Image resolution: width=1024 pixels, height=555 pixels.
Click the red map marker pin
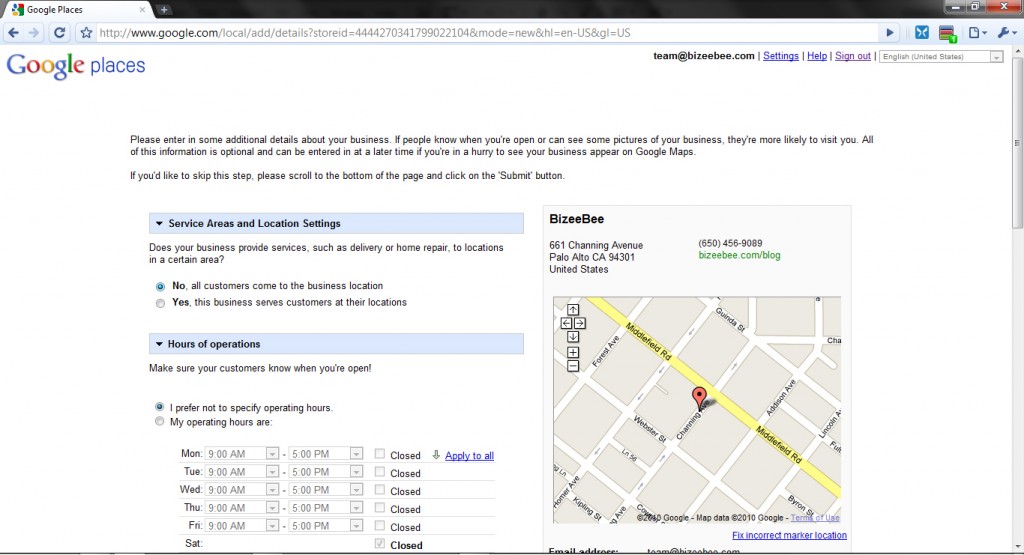coord(699,398)
